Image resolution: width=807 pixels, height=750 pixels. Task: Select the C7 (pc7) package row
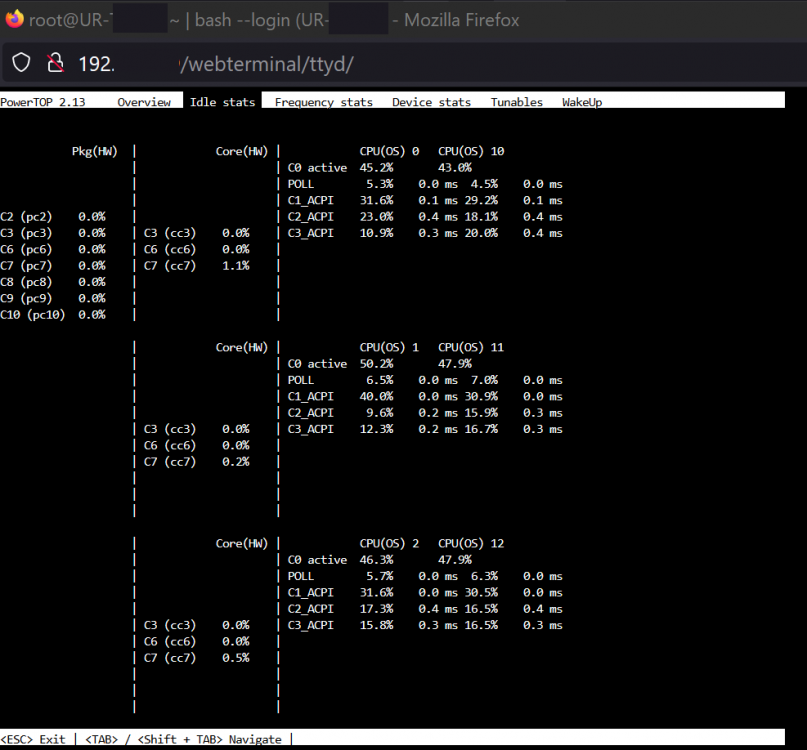tap(53, 266)
